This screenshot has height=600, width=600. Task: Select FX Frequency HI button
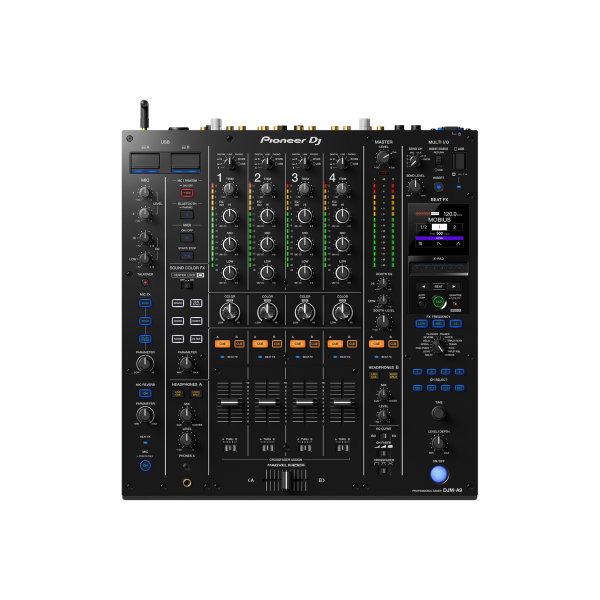(x=455, y=324)
